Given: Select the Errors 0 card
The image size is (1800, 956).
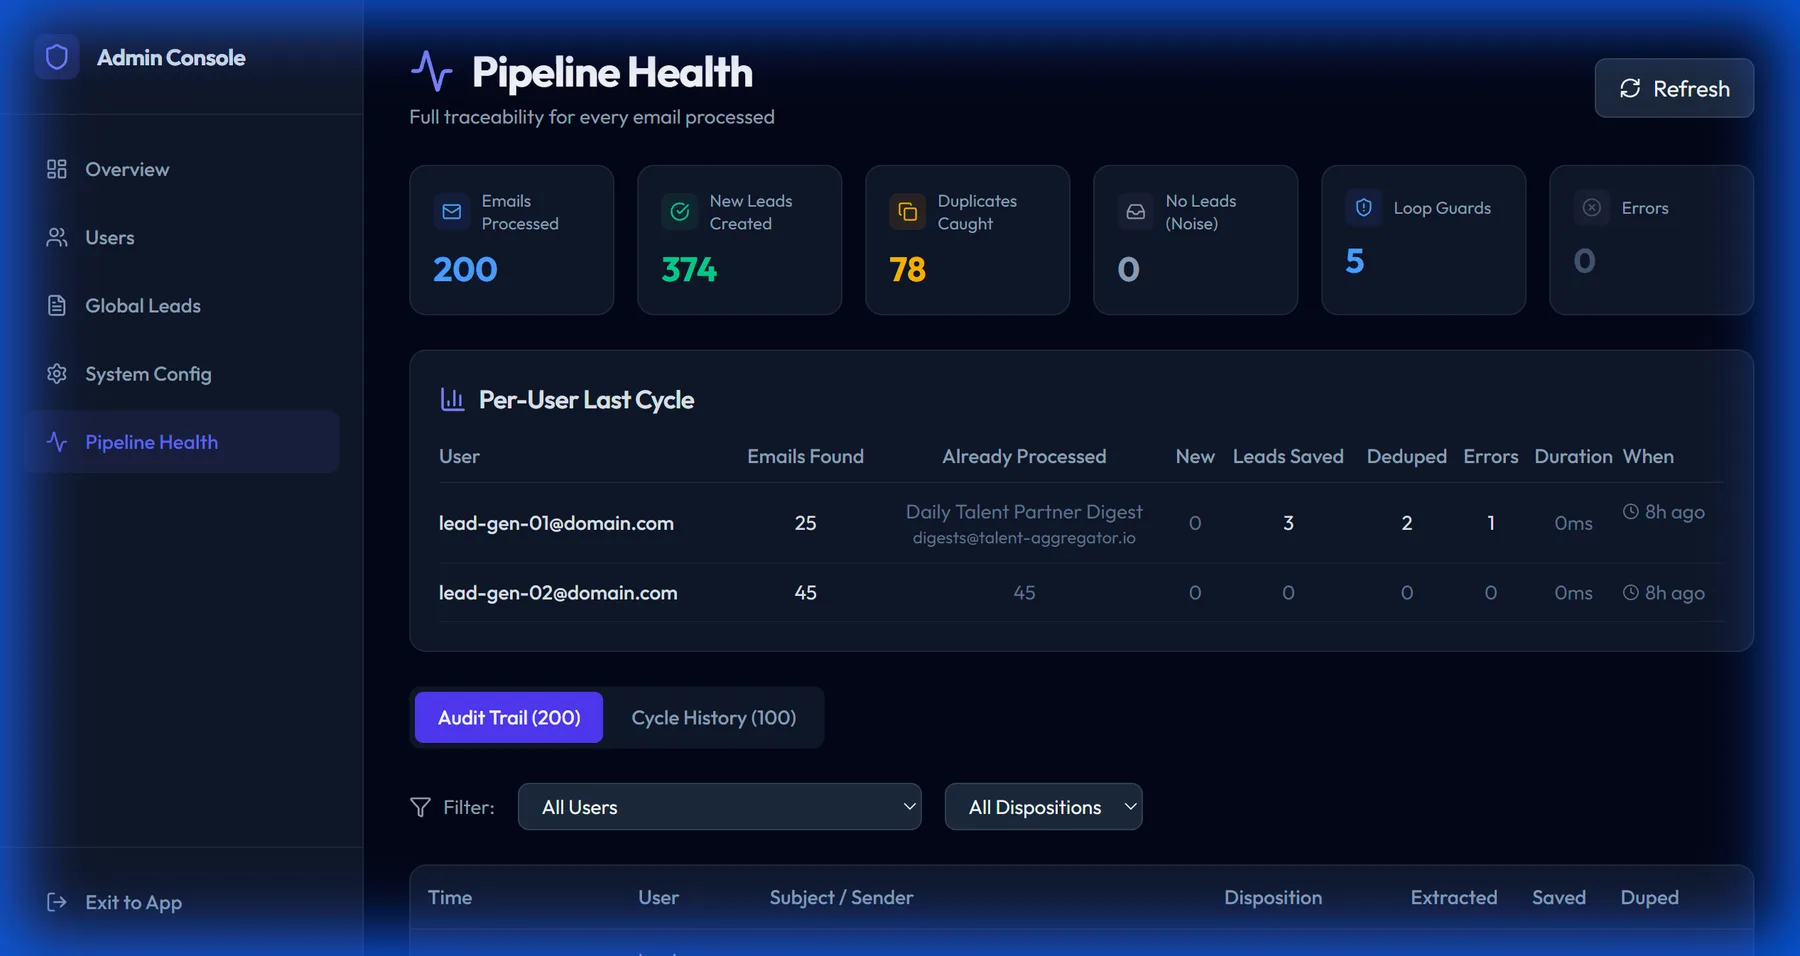Looking at the screenshot, I should tap(1651, 240).
